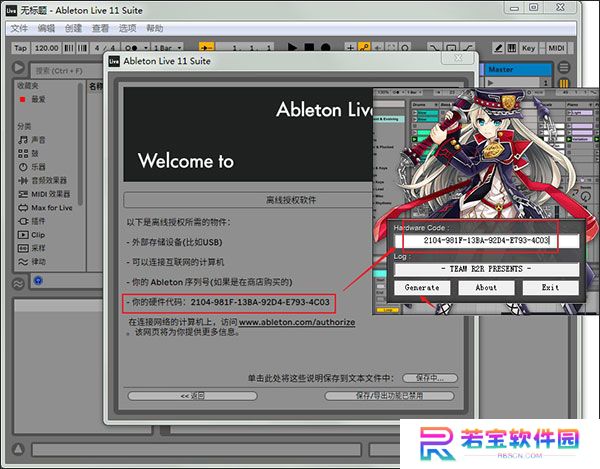Enable Draw Mode pencil icon
Viewport: 600px width, 469px height.
pos(499,48)
